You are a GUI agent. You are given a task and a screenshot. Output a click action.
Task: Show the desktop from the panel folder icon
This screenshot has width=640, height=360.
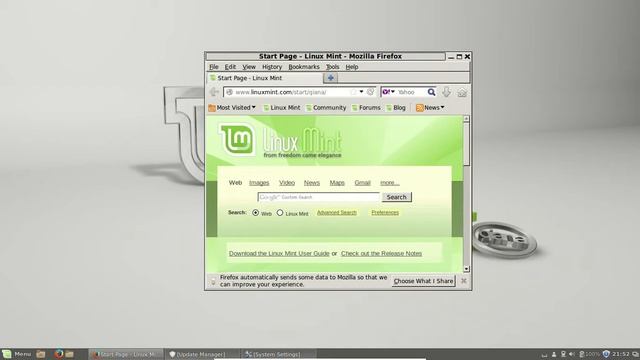click(x=40, y=354)
